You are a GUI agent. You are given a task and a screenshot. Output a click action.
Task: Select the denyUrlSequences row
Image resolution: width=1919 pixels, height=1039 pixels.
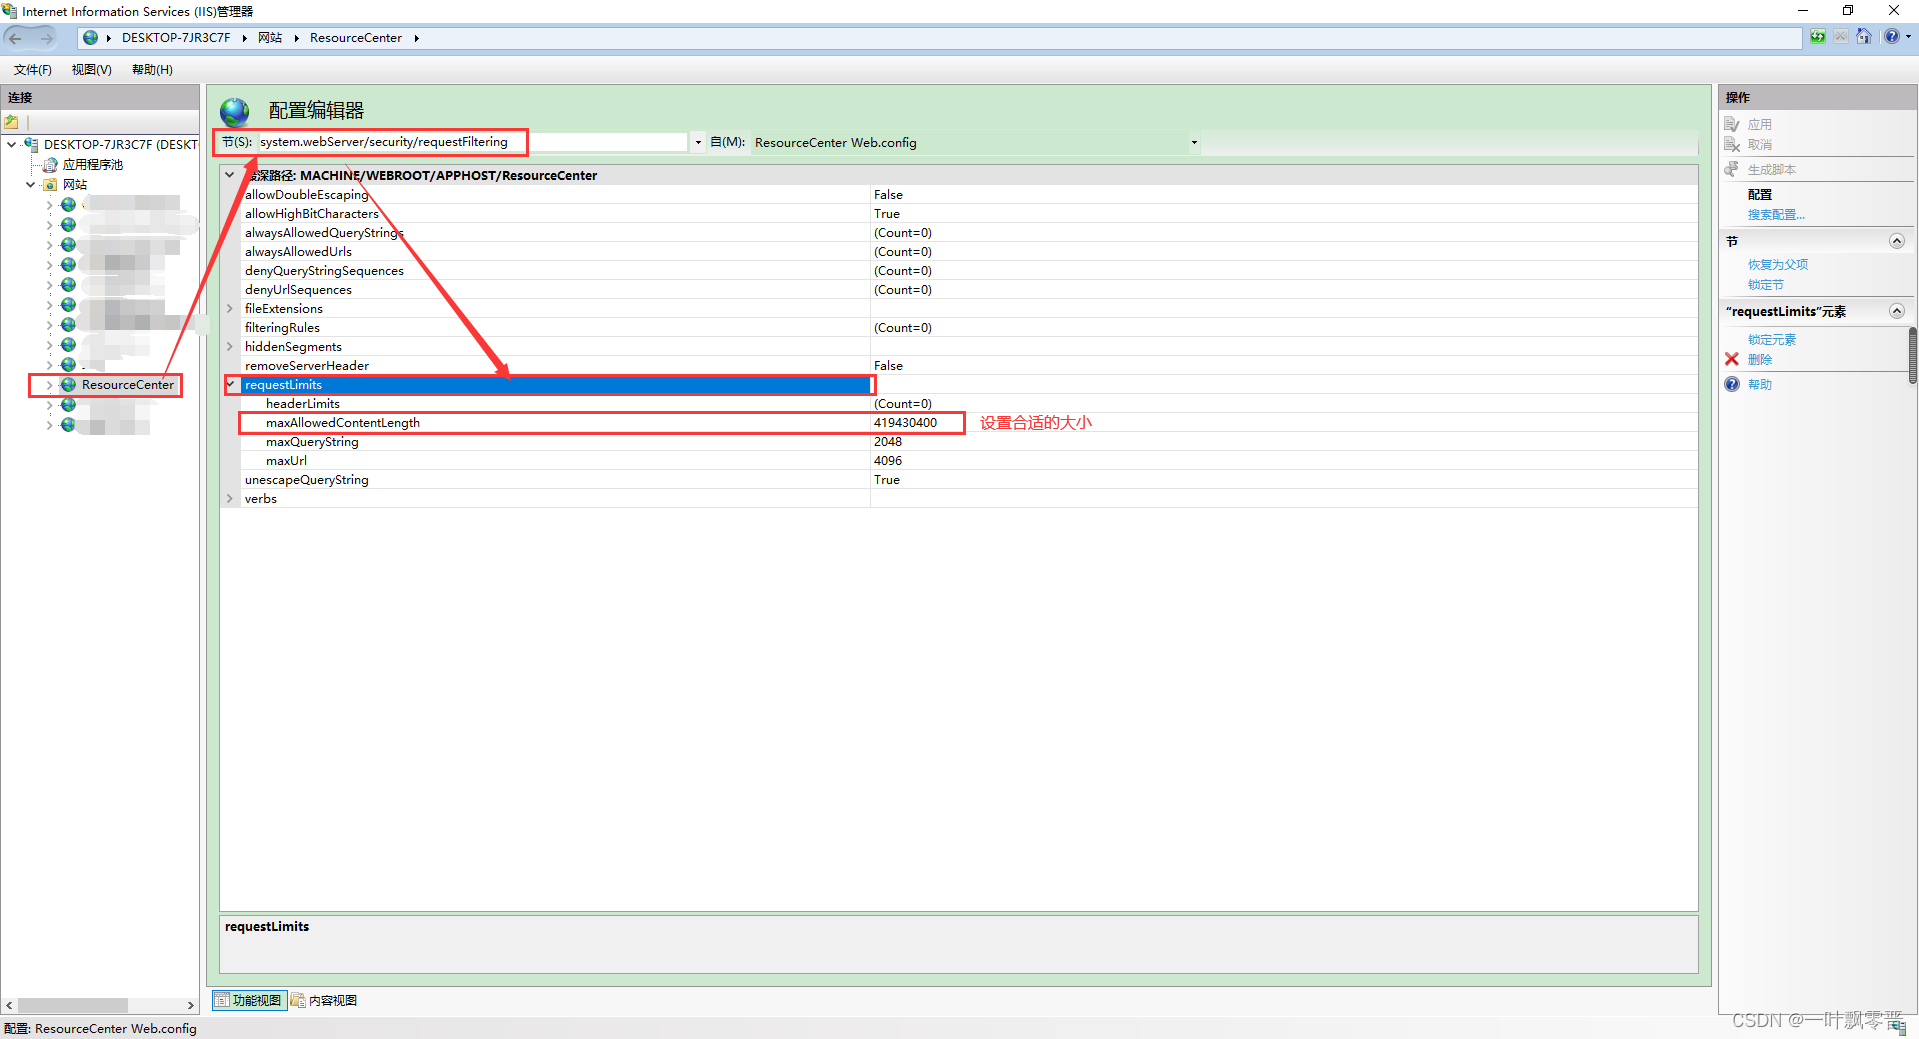968,290
